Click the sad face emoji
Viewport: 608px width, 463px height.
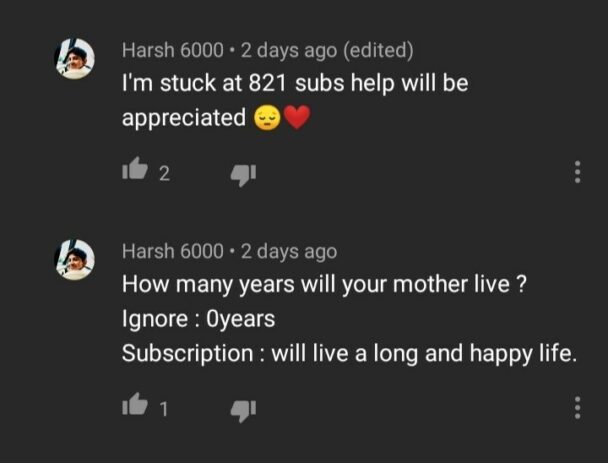(266, 118)
